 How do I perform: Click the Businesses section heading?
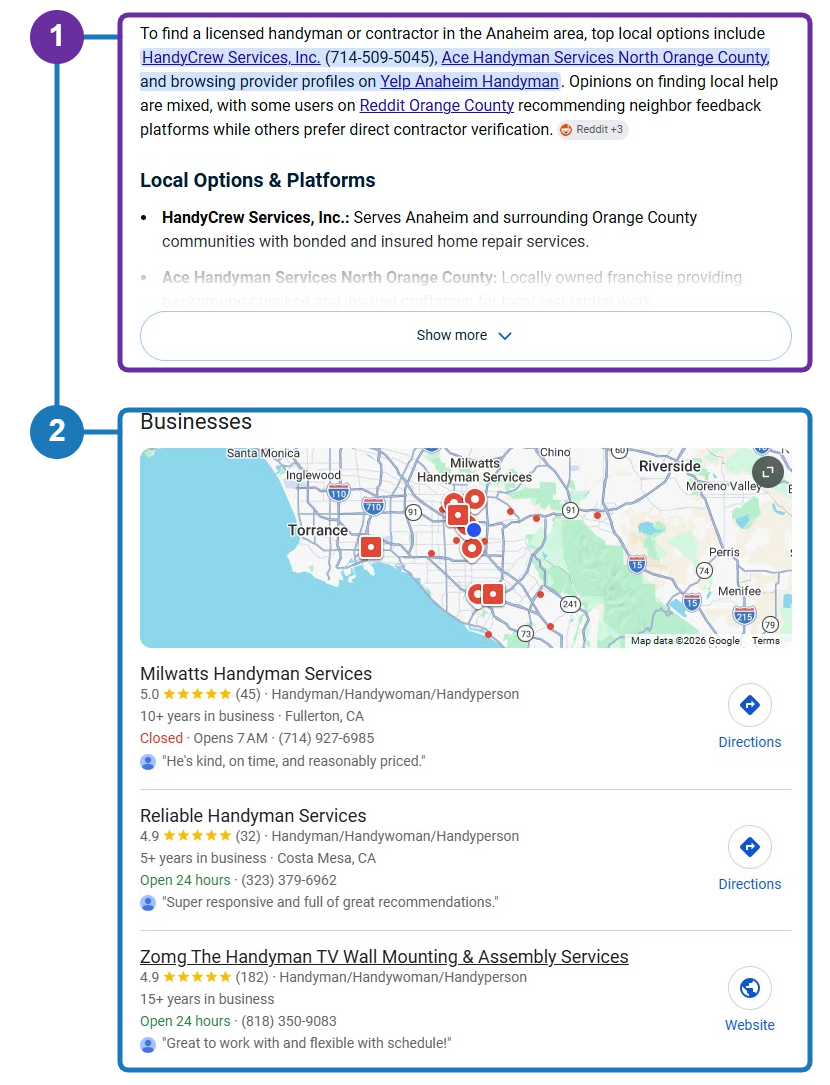click(196, 422)
